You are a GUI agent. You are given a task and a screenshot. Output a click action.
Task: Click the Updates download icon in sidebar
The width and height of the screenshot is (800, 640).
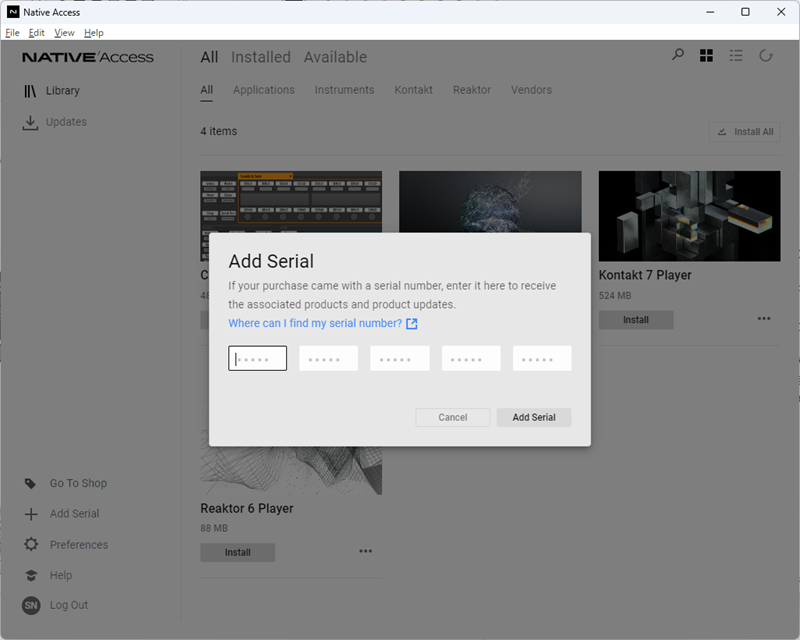30,122
